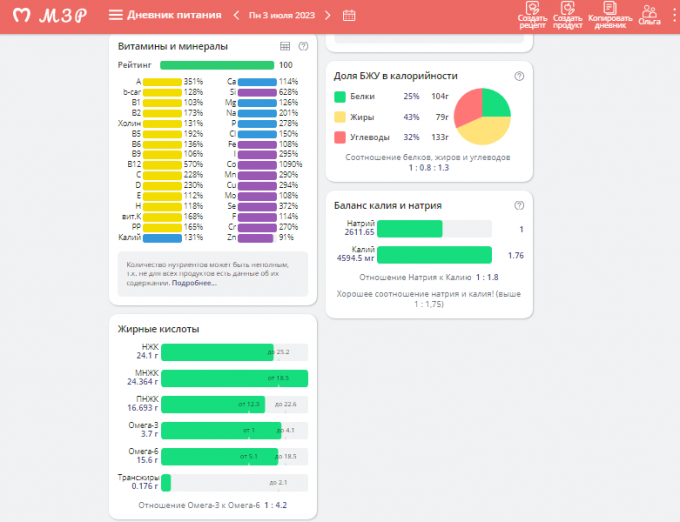Click the B12 vitamin bar
The width and height of the screenshot is (680, 522).
pos(162,163)
